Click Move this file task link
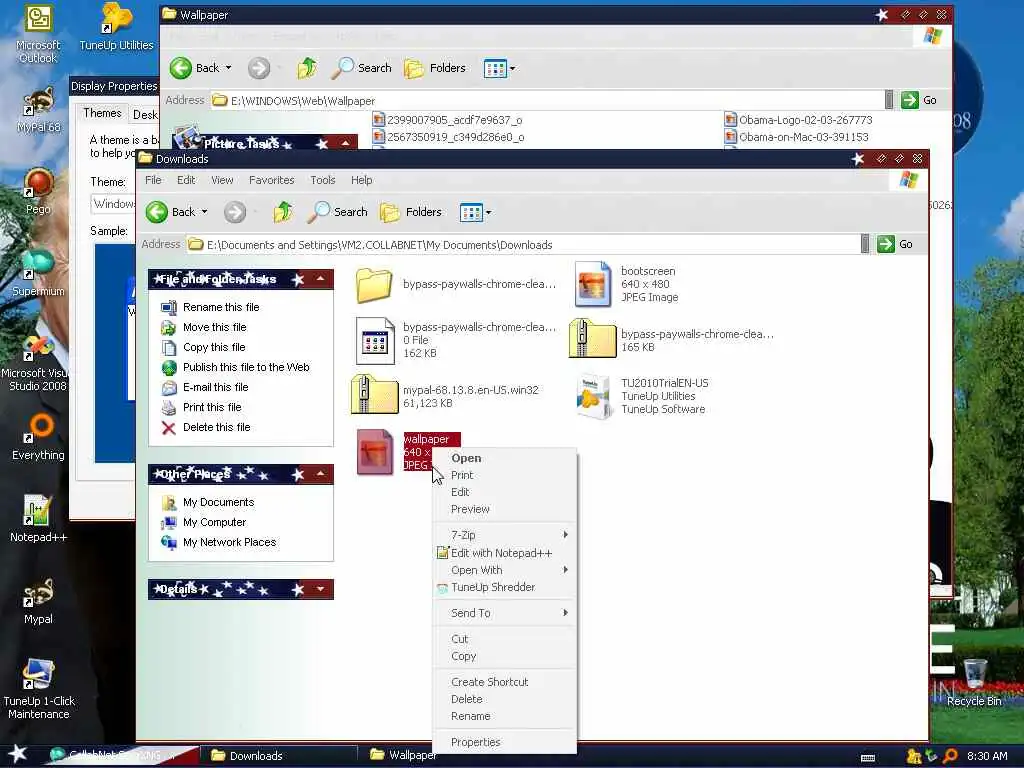The width and height of the screenshot is (1024, 768). (214, 327)
